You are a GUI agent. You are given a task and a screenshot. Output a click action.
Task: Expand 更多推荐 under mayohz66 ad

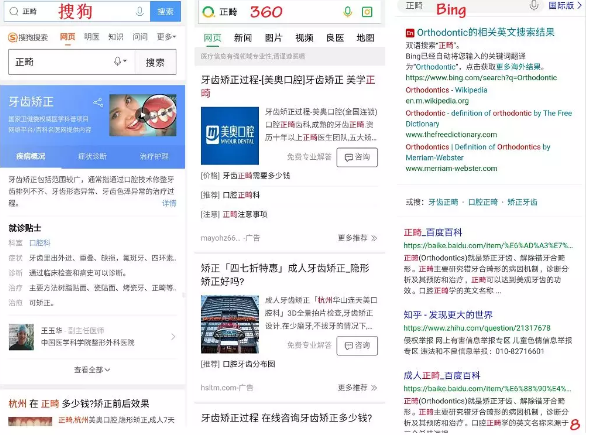(358, 238)
